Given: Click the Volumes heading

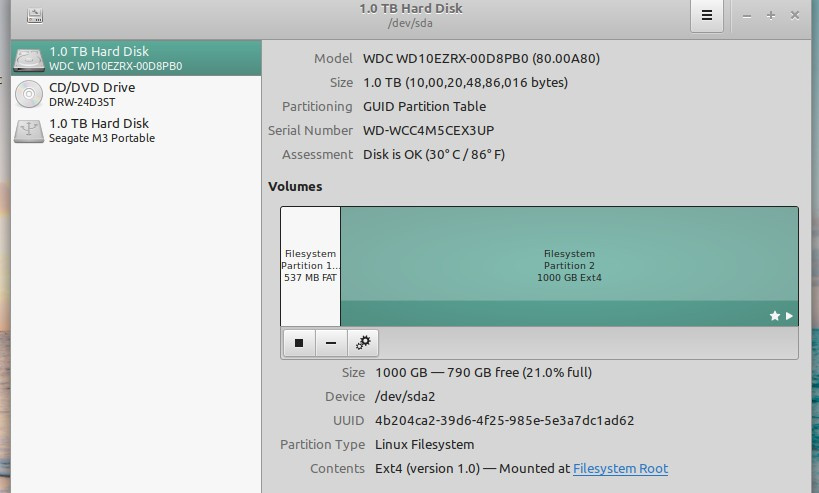Looking at the screenshot, I should pyautogui.click(x=295, y=186).
